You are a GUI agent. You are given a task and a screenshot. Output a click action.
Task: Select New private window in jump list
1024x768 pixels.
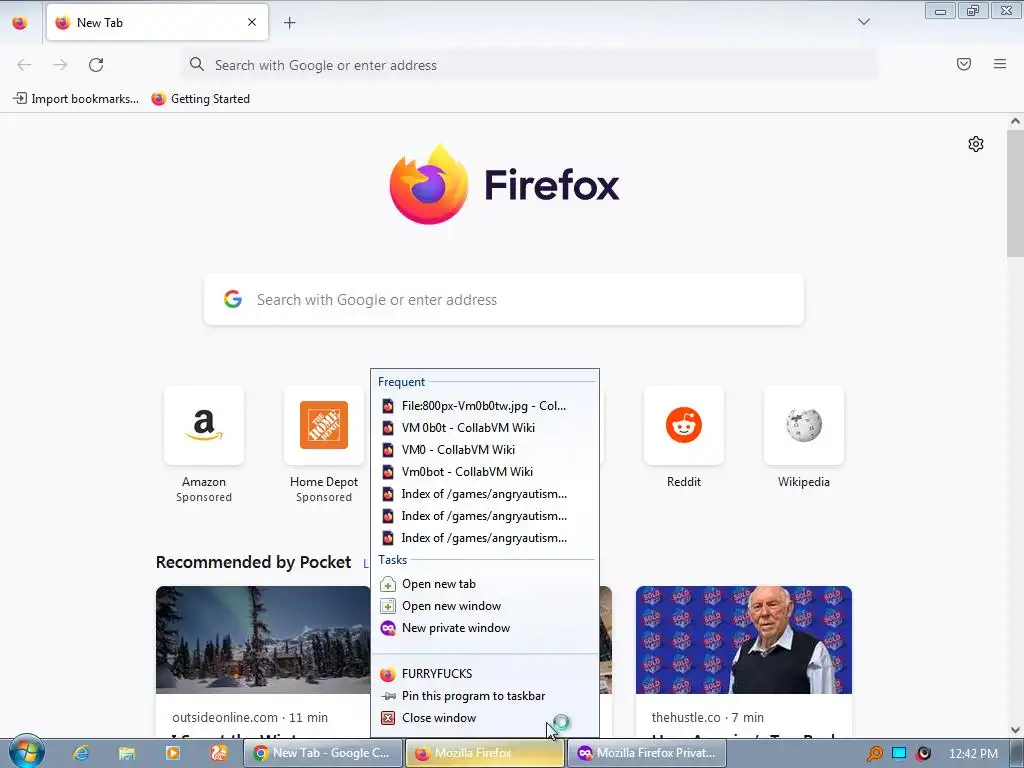pos(485,628)
